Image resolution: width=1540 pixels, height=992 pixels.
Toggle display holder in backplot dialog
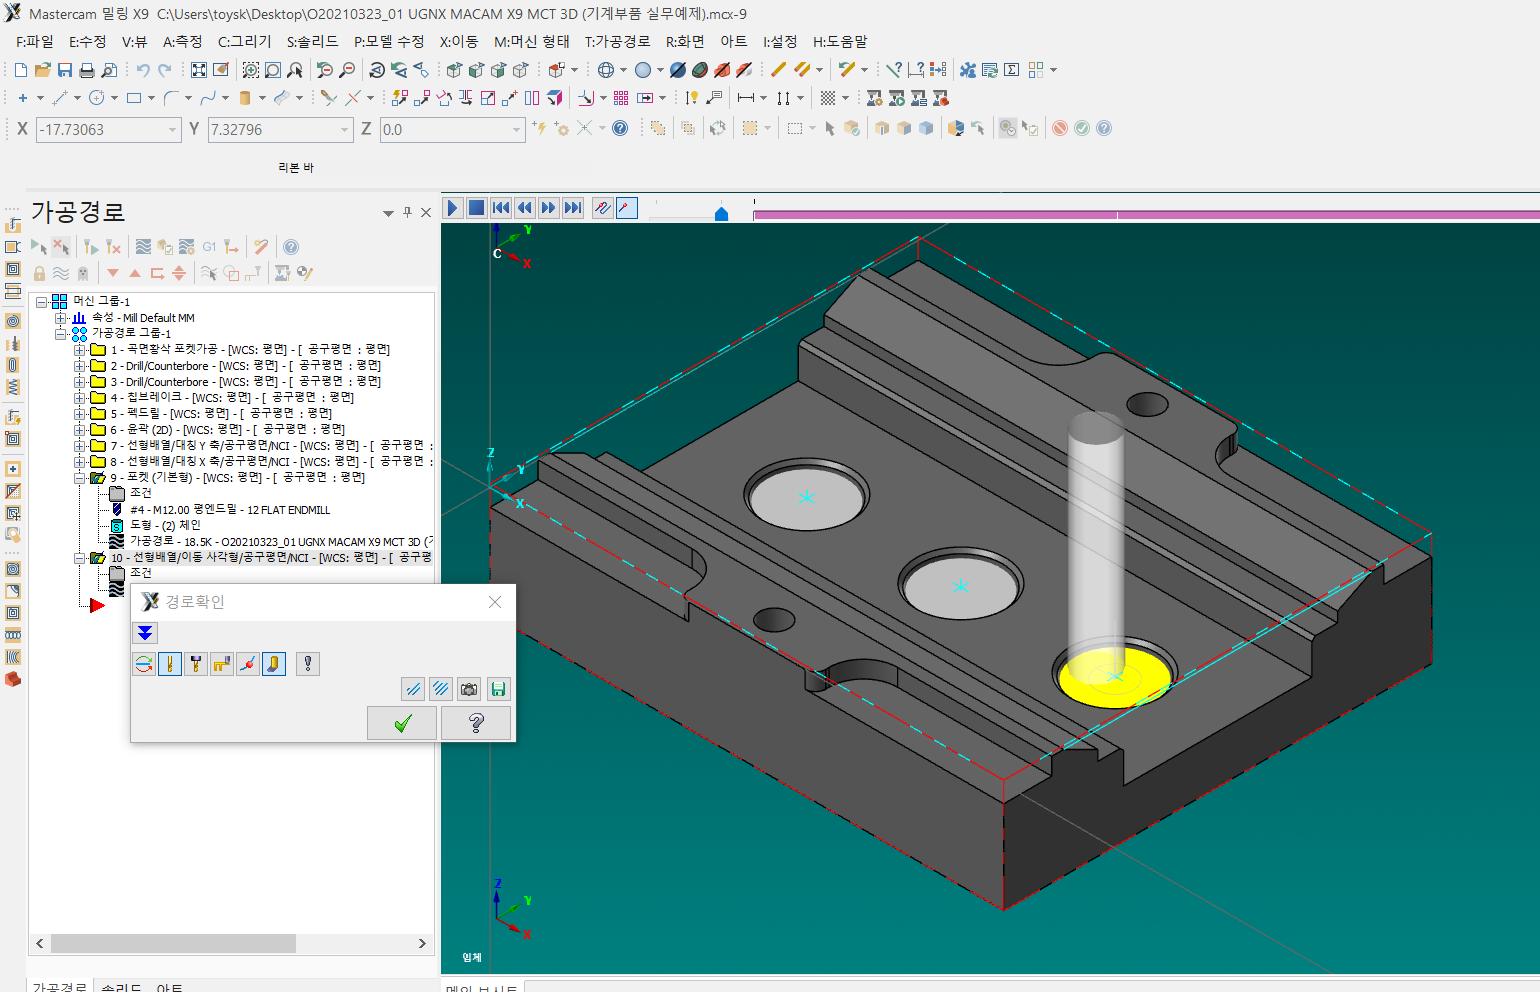click(x=196, y=663)
